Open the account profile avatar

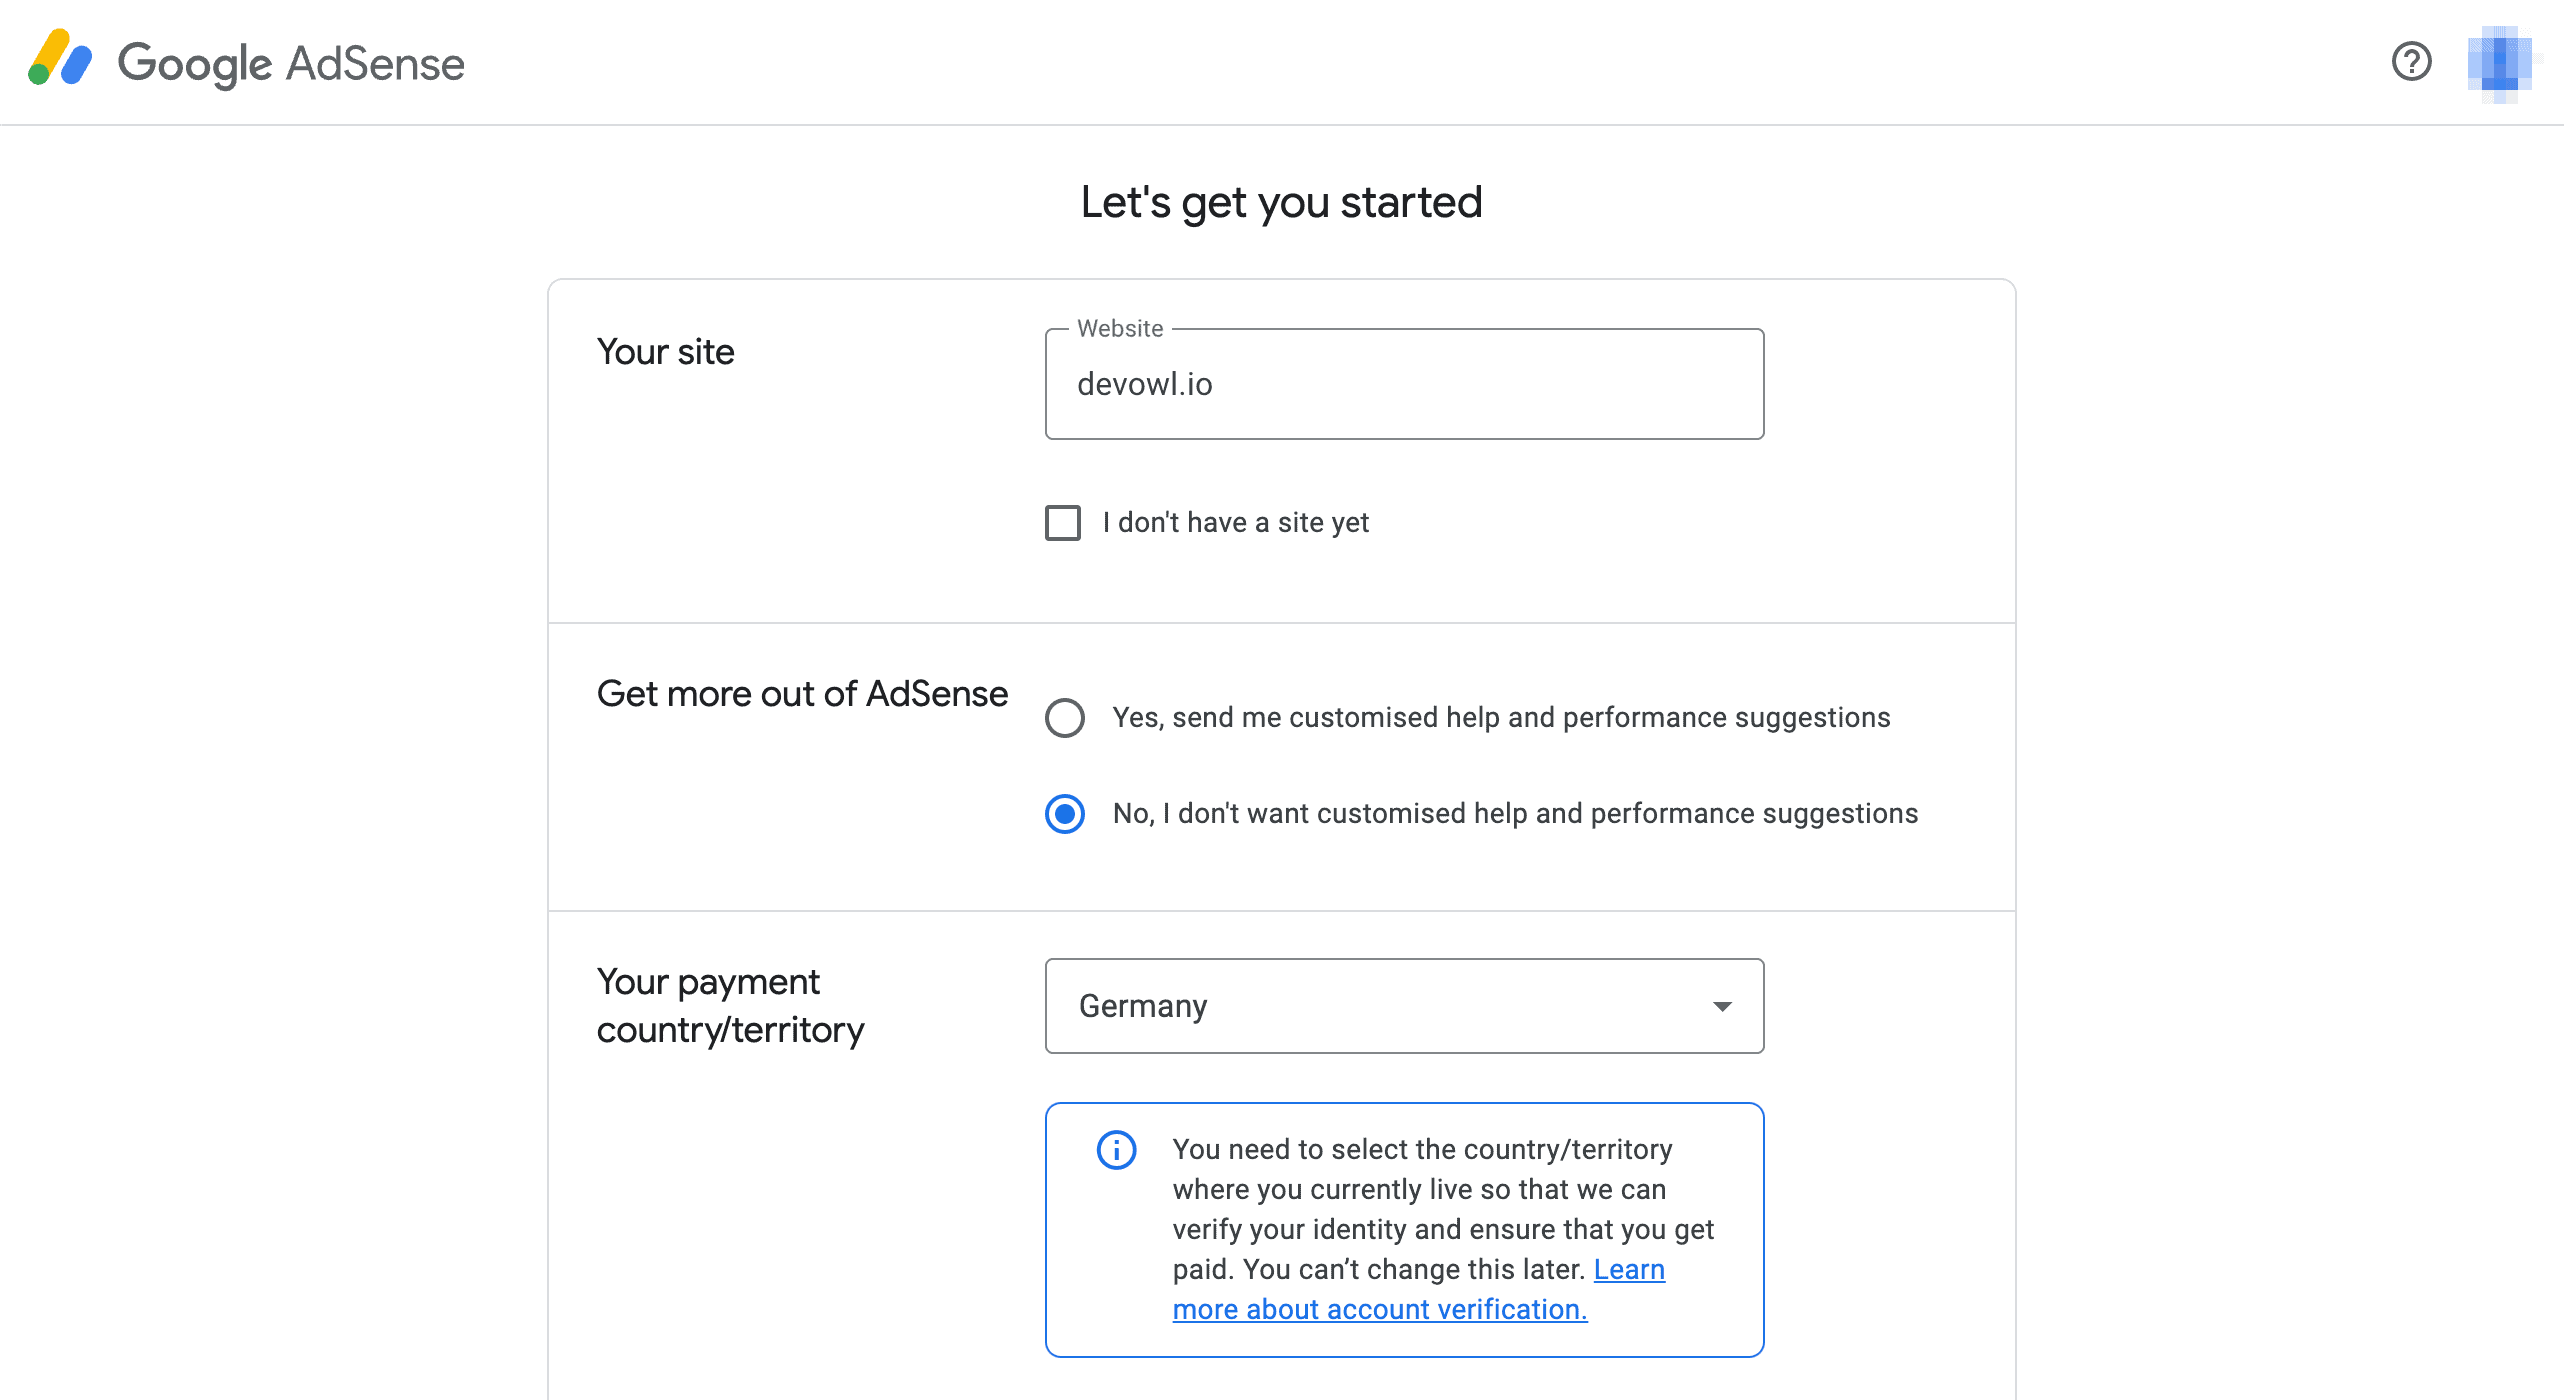pyautogui.click(x=2499, y=63)
